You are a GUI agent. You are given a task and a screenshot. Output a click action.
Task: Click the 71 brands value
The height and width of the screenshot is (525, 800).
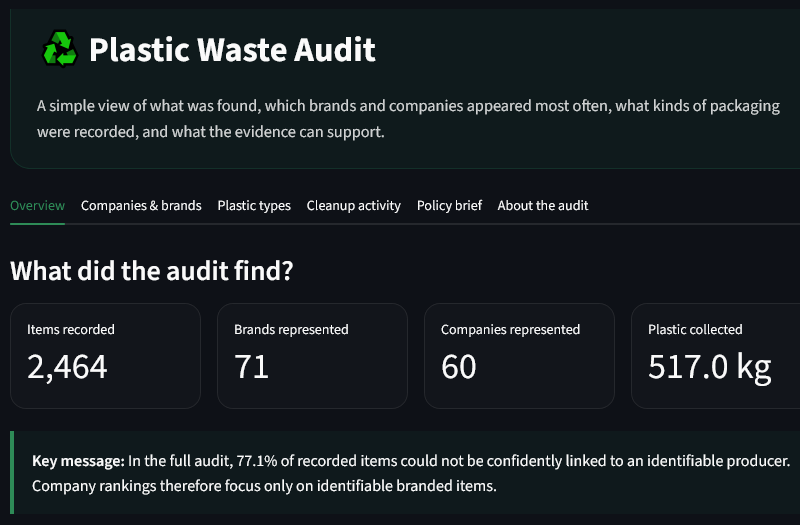(x=252, y=367)
